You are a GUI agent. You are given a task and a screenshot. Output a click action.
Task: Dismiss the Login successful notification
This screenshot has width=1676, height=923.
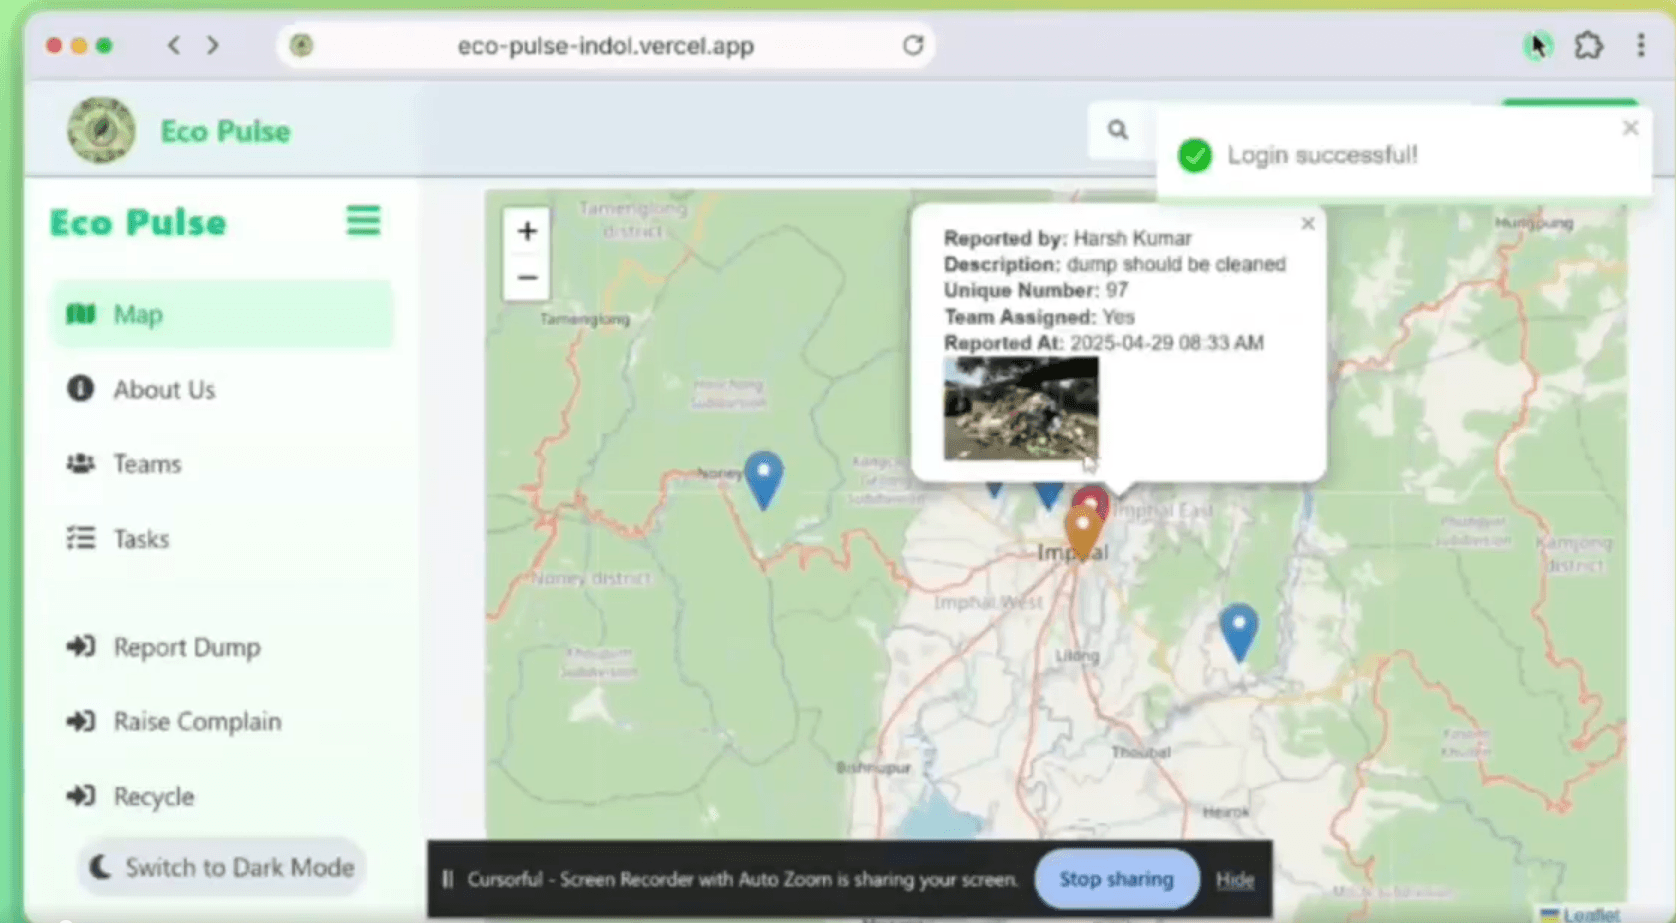click(x=1630, y=128)
